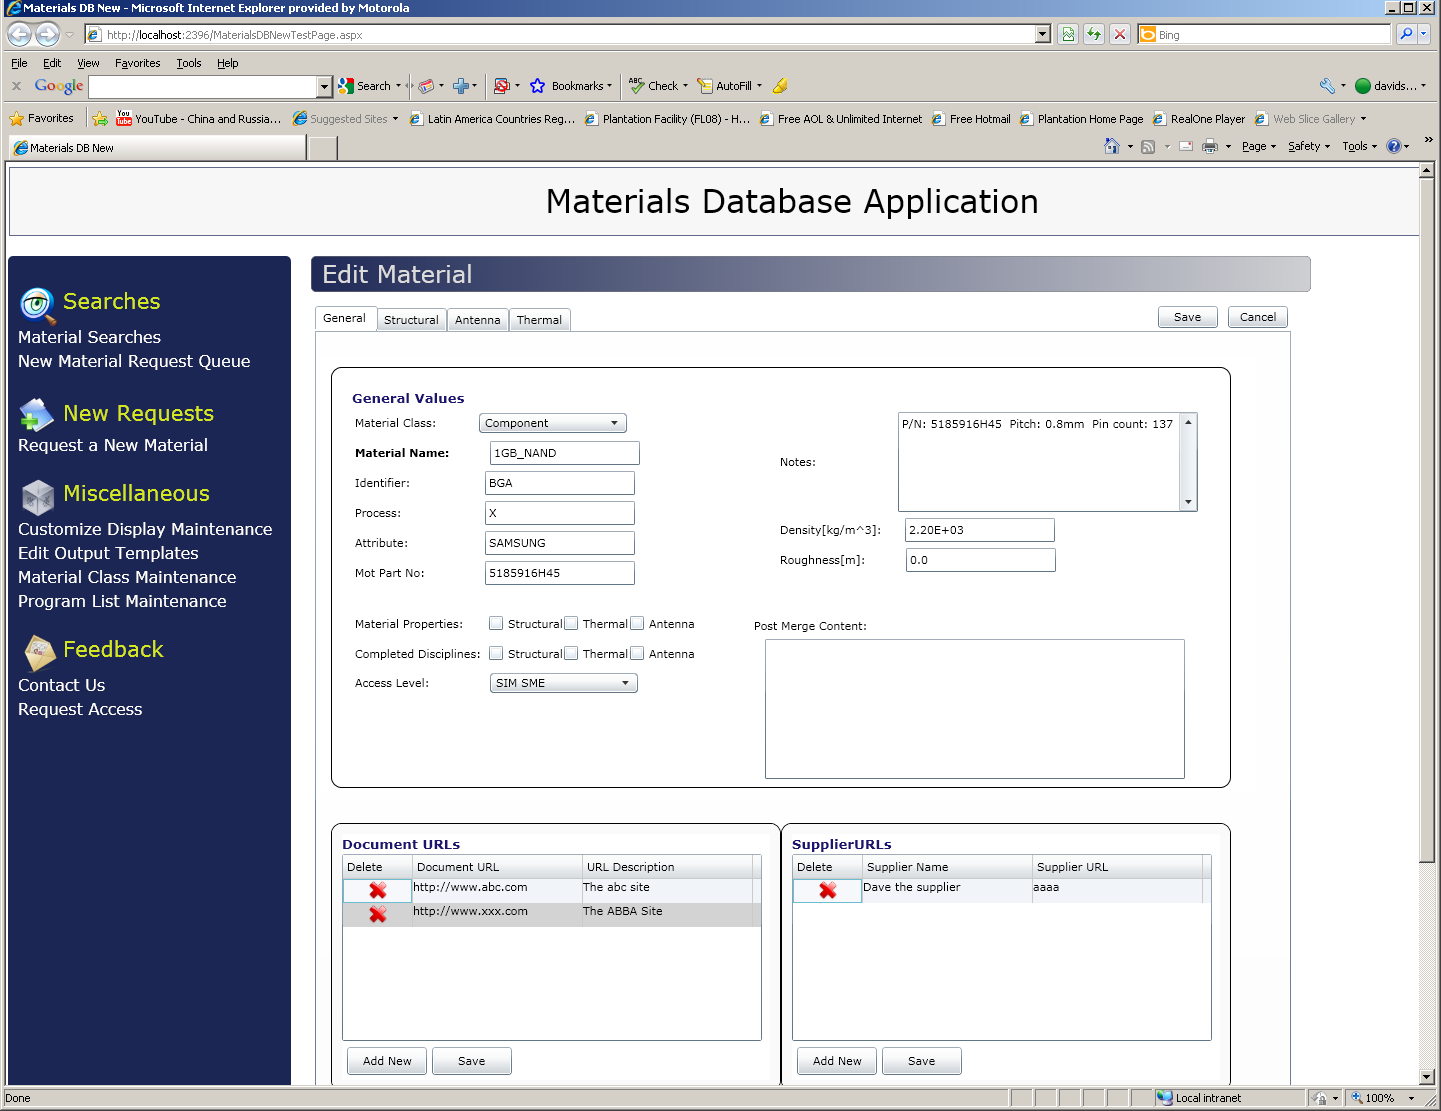Check Structural under Completed Disciplines
Image resolution: width=1441 pixels, height=1111 pixels.
pyautogui.click(x=496, y=653)
